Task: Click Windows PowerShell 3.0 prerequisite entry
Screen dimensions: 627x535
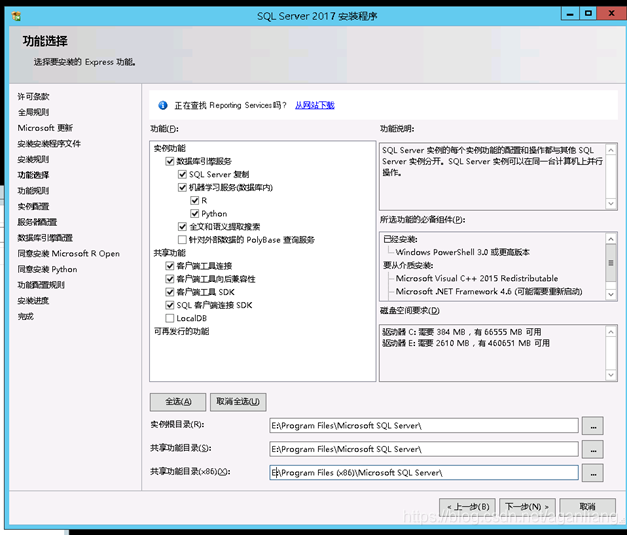Action: pyautogui.click(x=463, y=252)
